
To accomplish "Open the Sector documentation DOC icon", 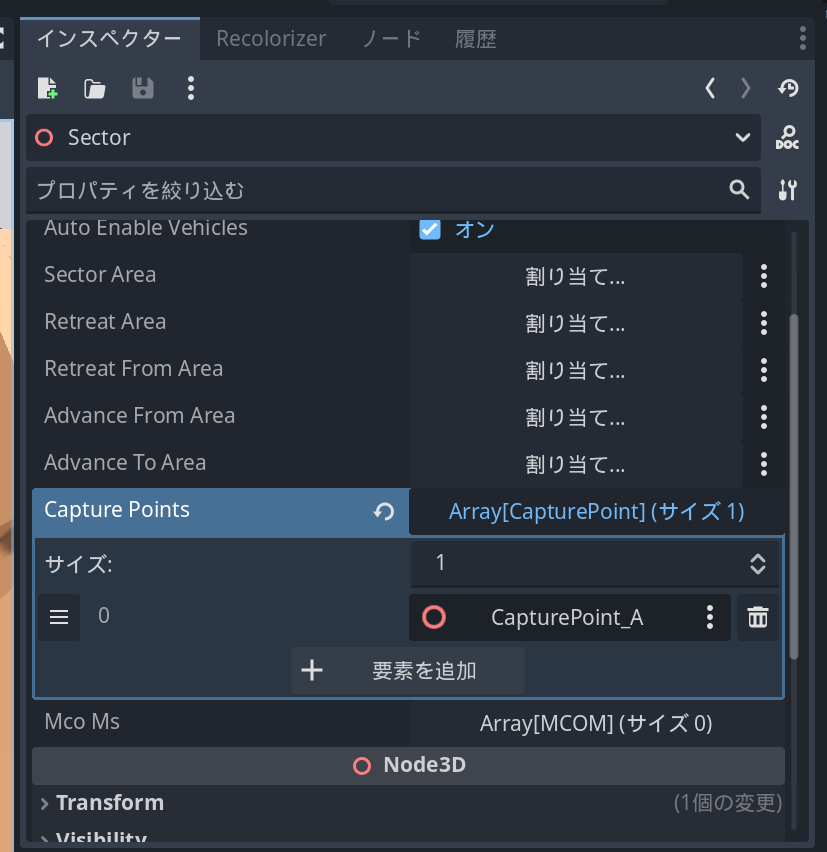I will 787,138.
